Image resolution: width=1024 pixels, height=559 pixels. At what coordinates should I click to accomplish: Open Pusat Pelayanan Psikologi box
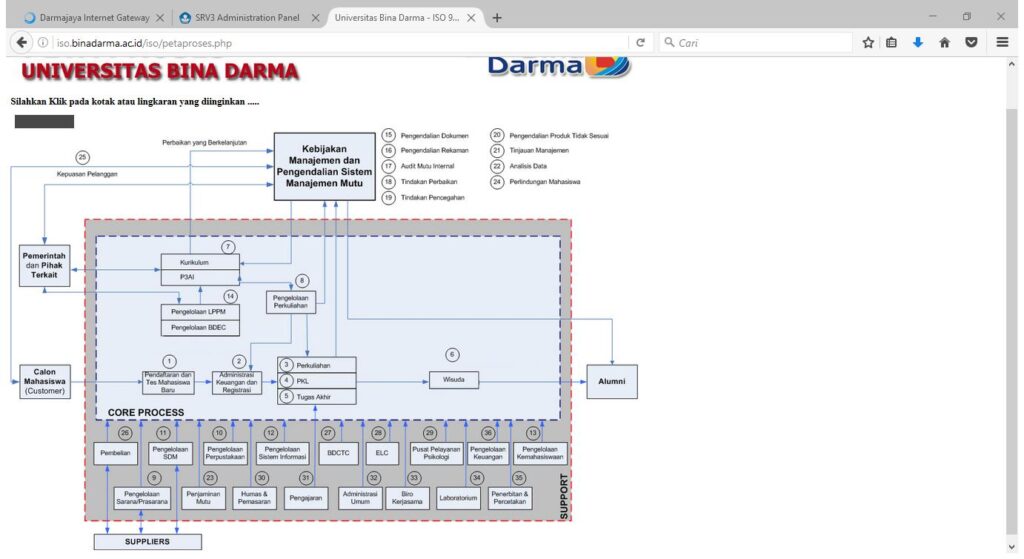(x=437, y=453)
